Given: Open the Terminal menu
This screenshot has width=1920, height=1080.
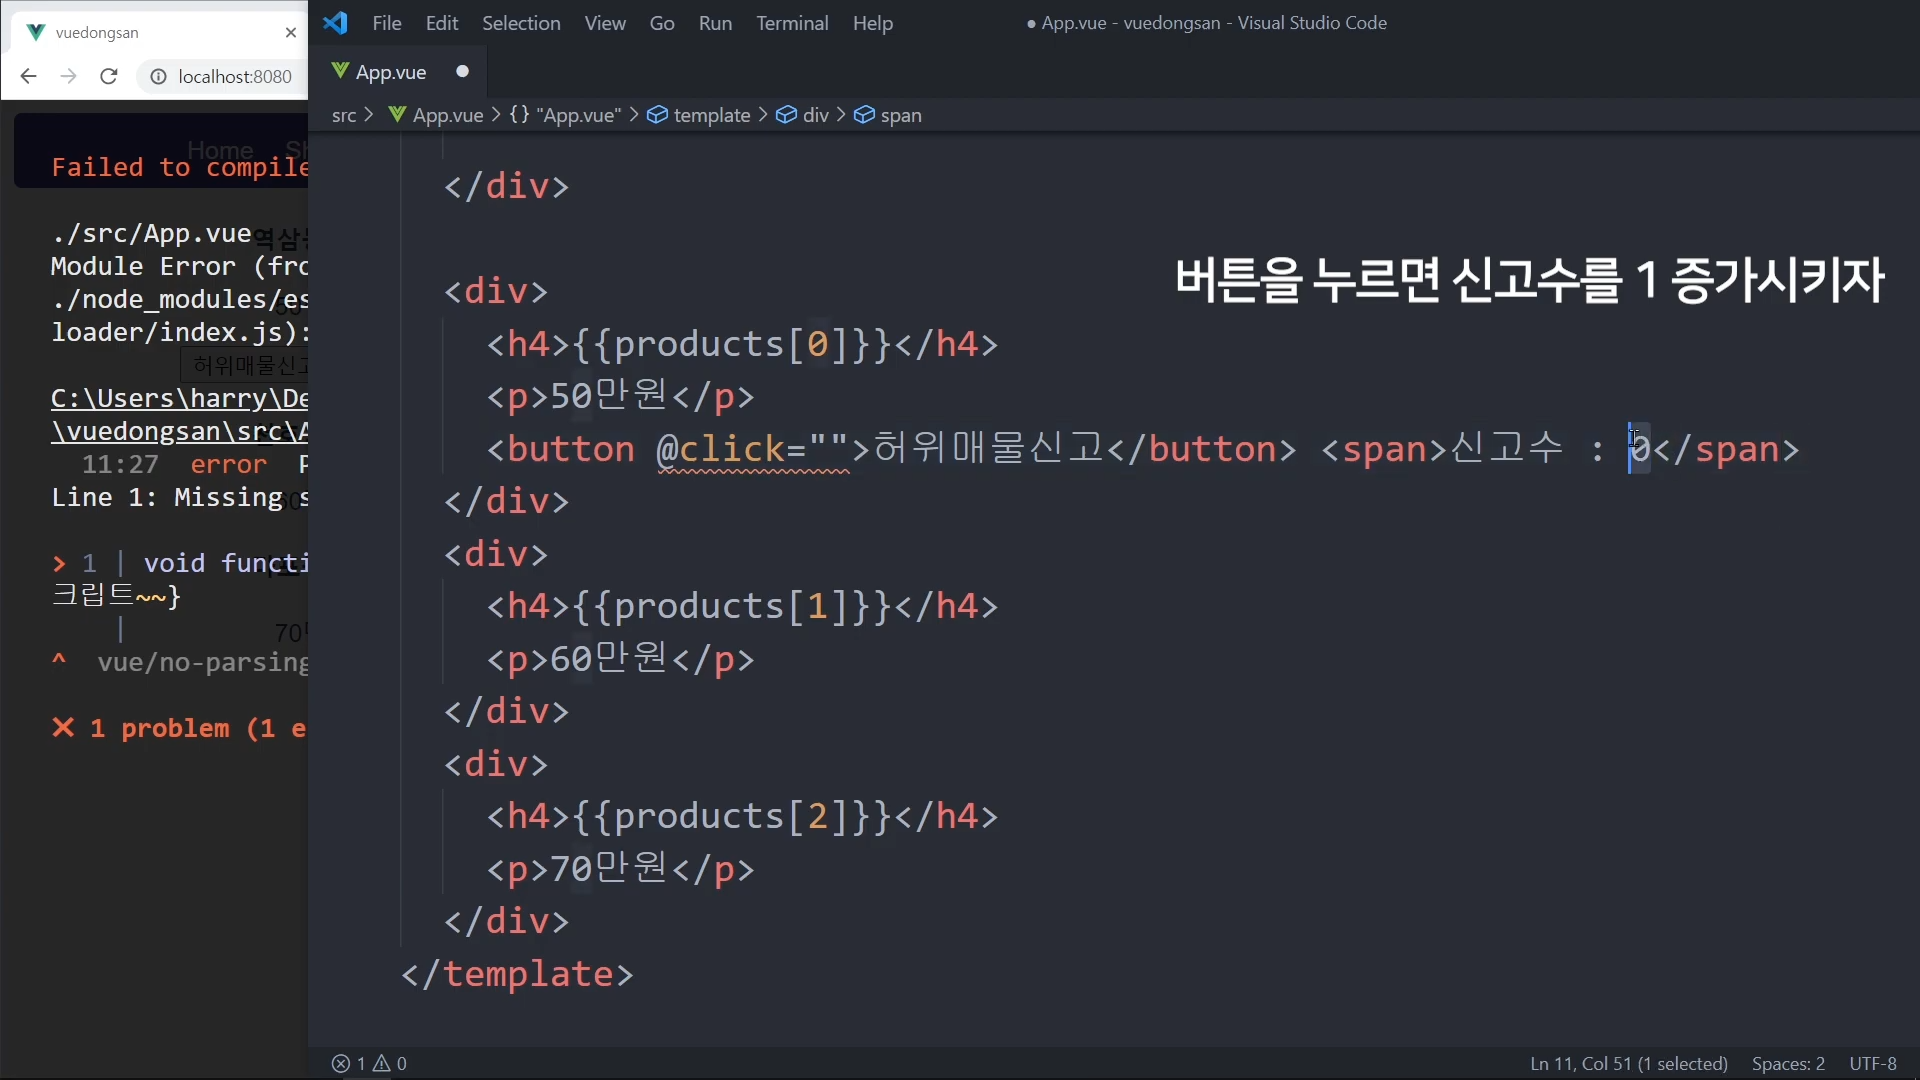Looking at the screenshot, I should click(791, 23).
